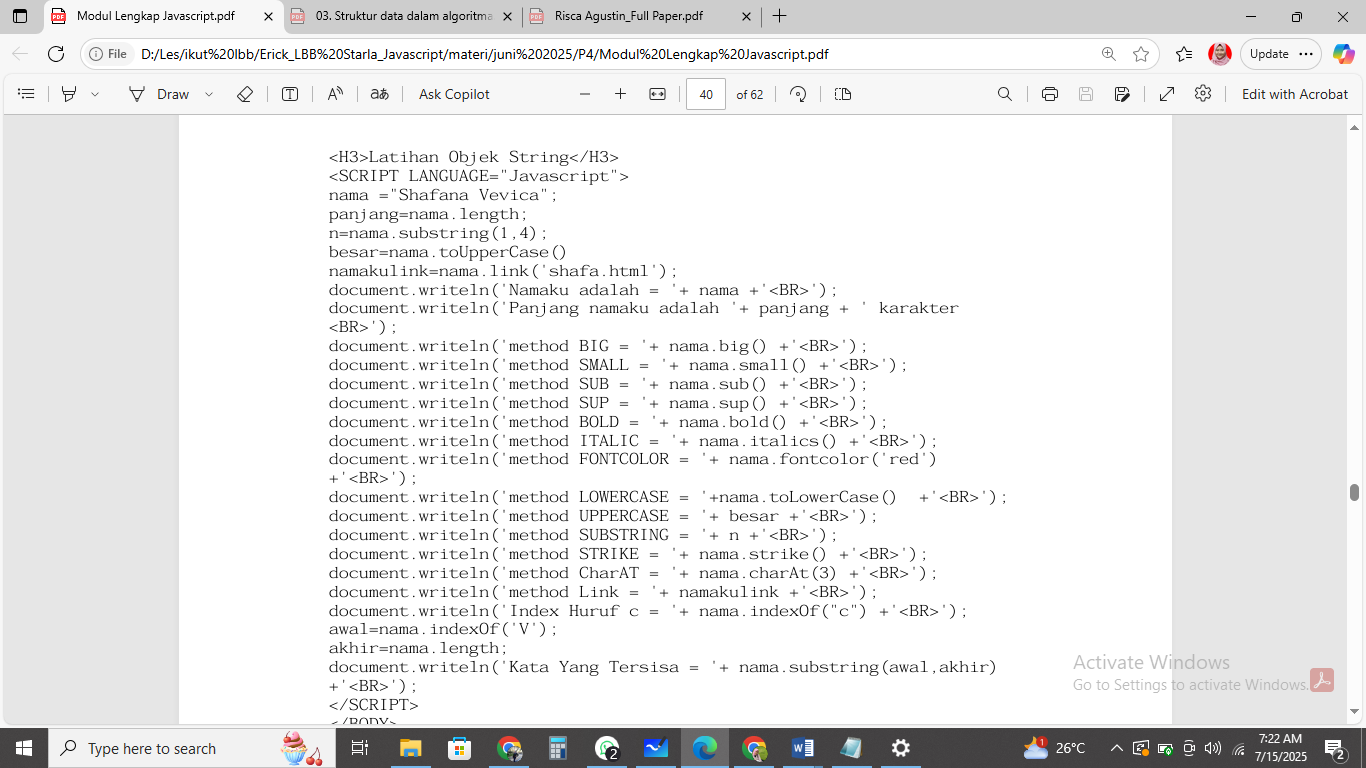Select the Erase tool
This screenshot has height=768, width=1366.
point(245,94)
